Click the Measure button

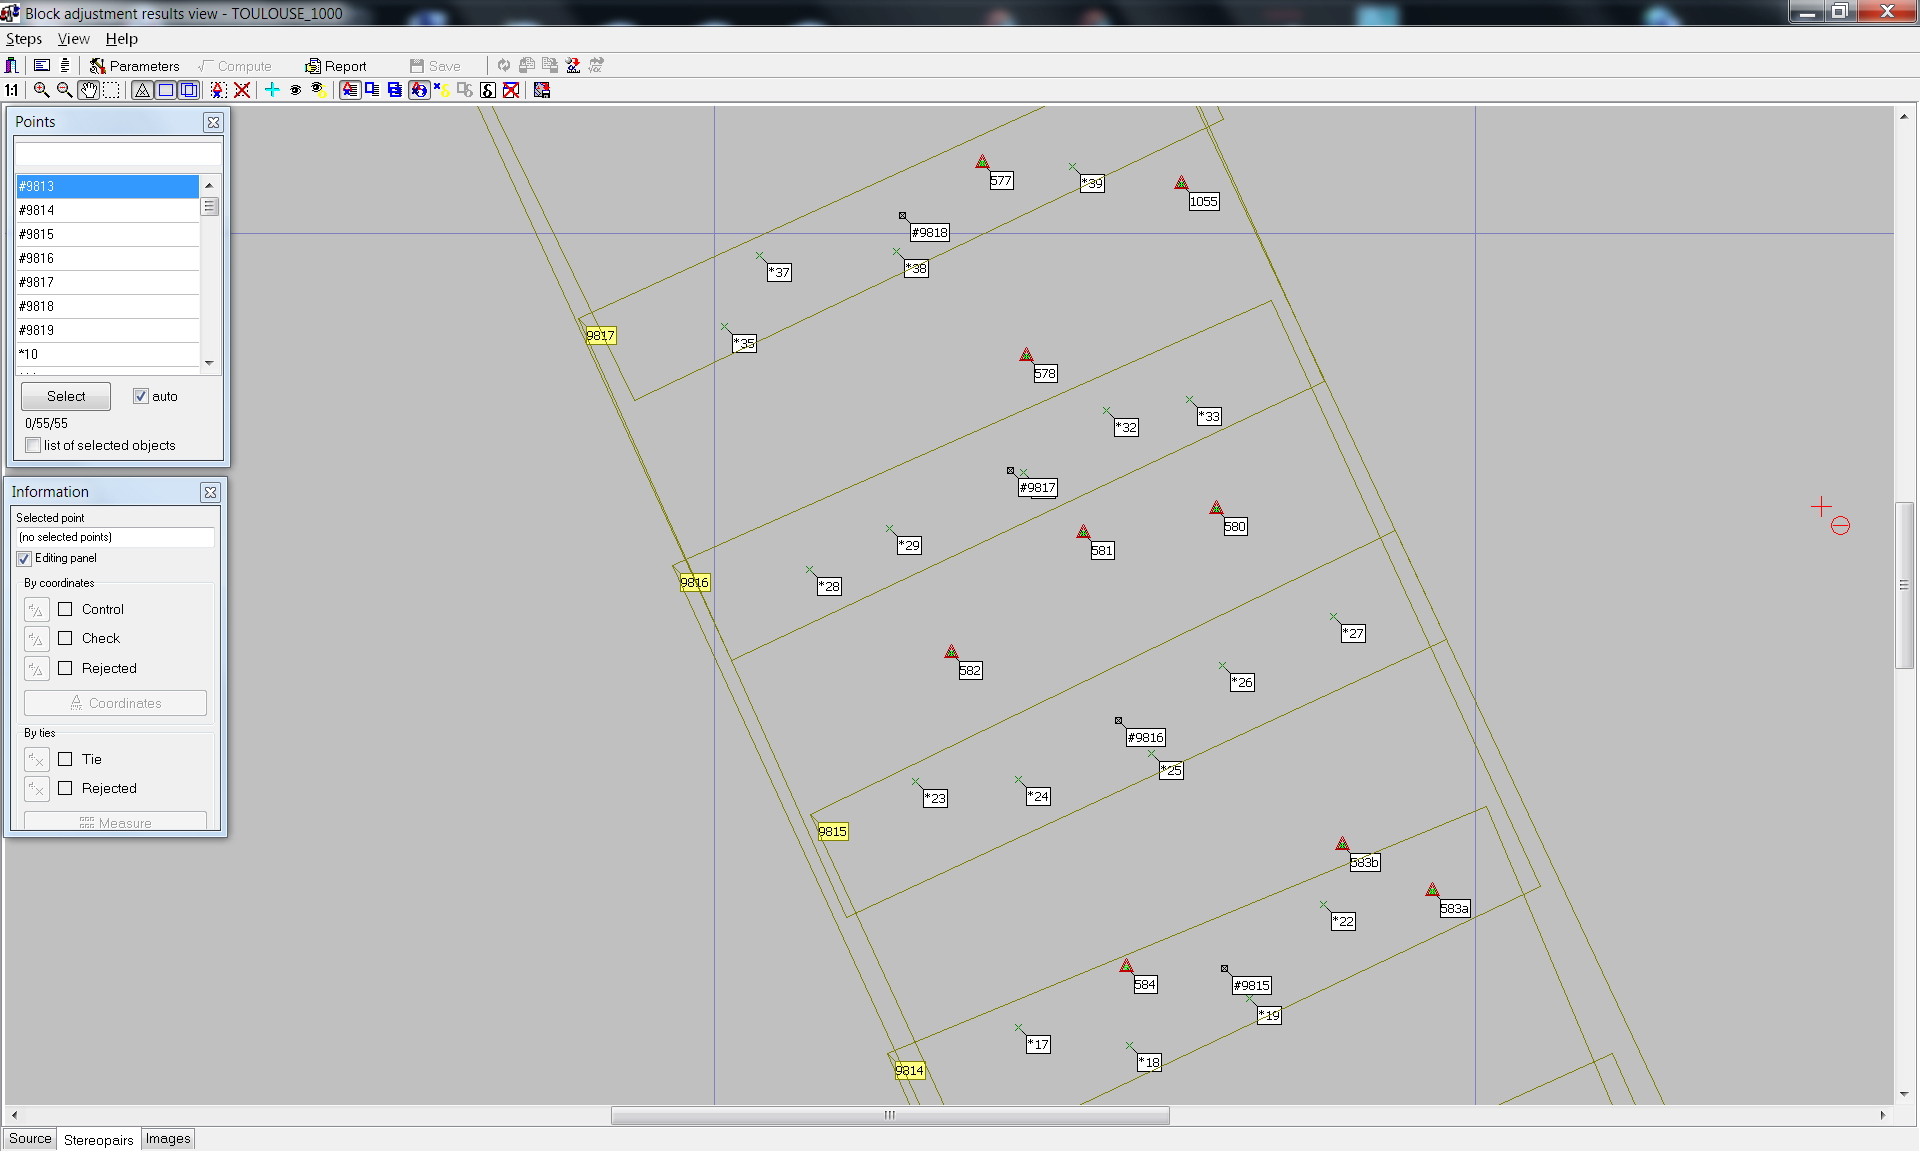115,821
